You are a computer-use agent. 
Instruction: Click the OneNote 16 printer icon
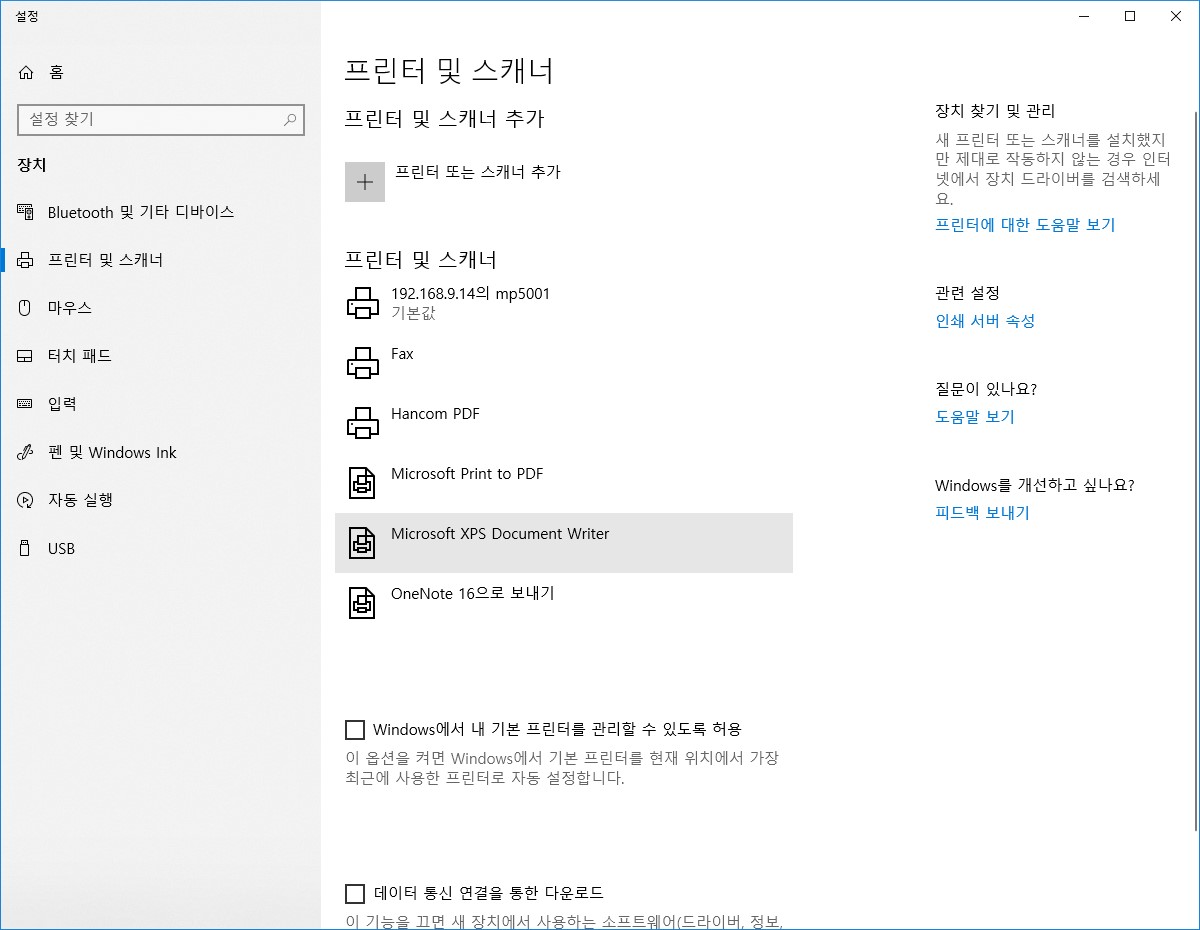point(362,603)
